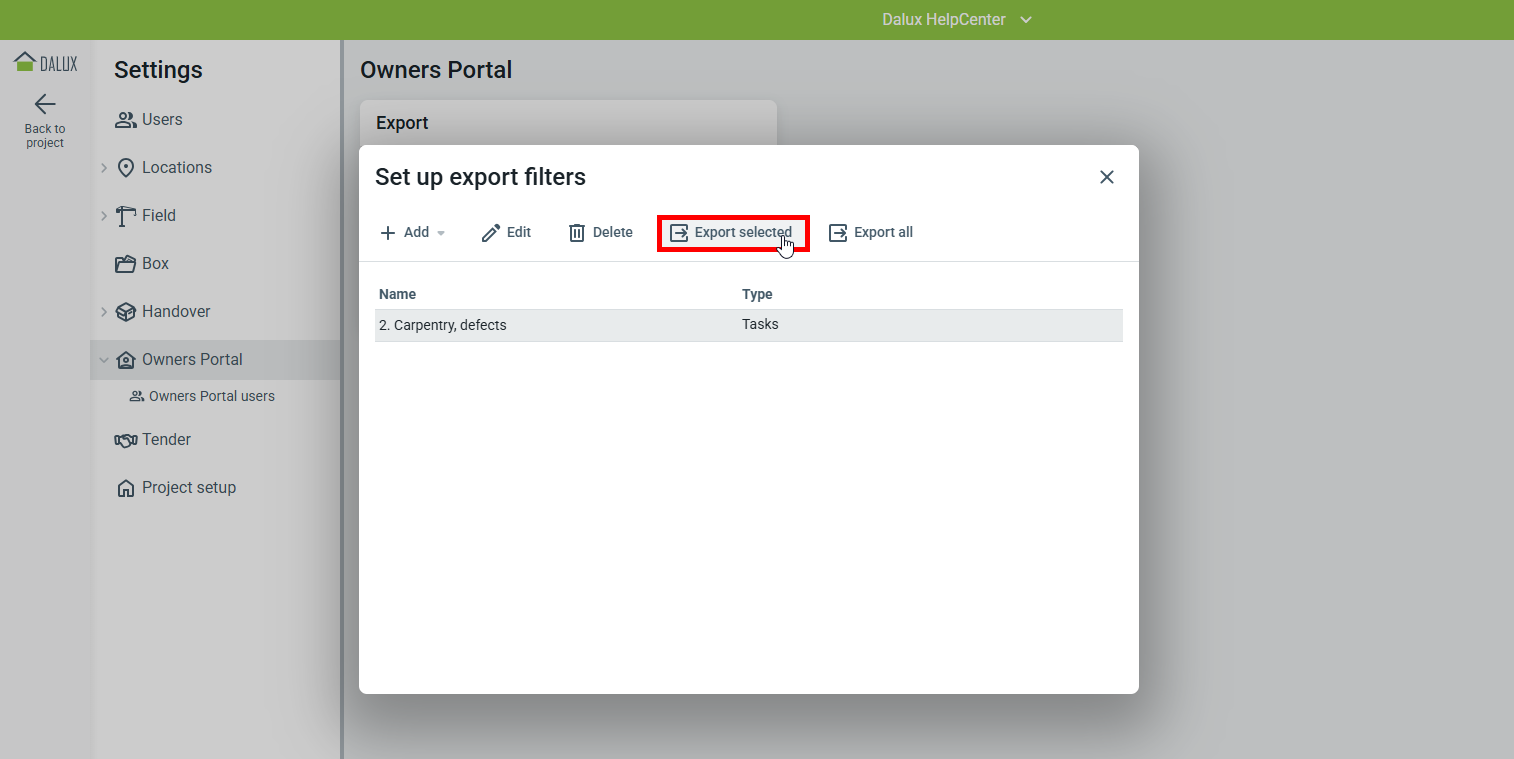Click the Box folder icon
This screenshot has height=759, width=1514.
tap(126, 264)
